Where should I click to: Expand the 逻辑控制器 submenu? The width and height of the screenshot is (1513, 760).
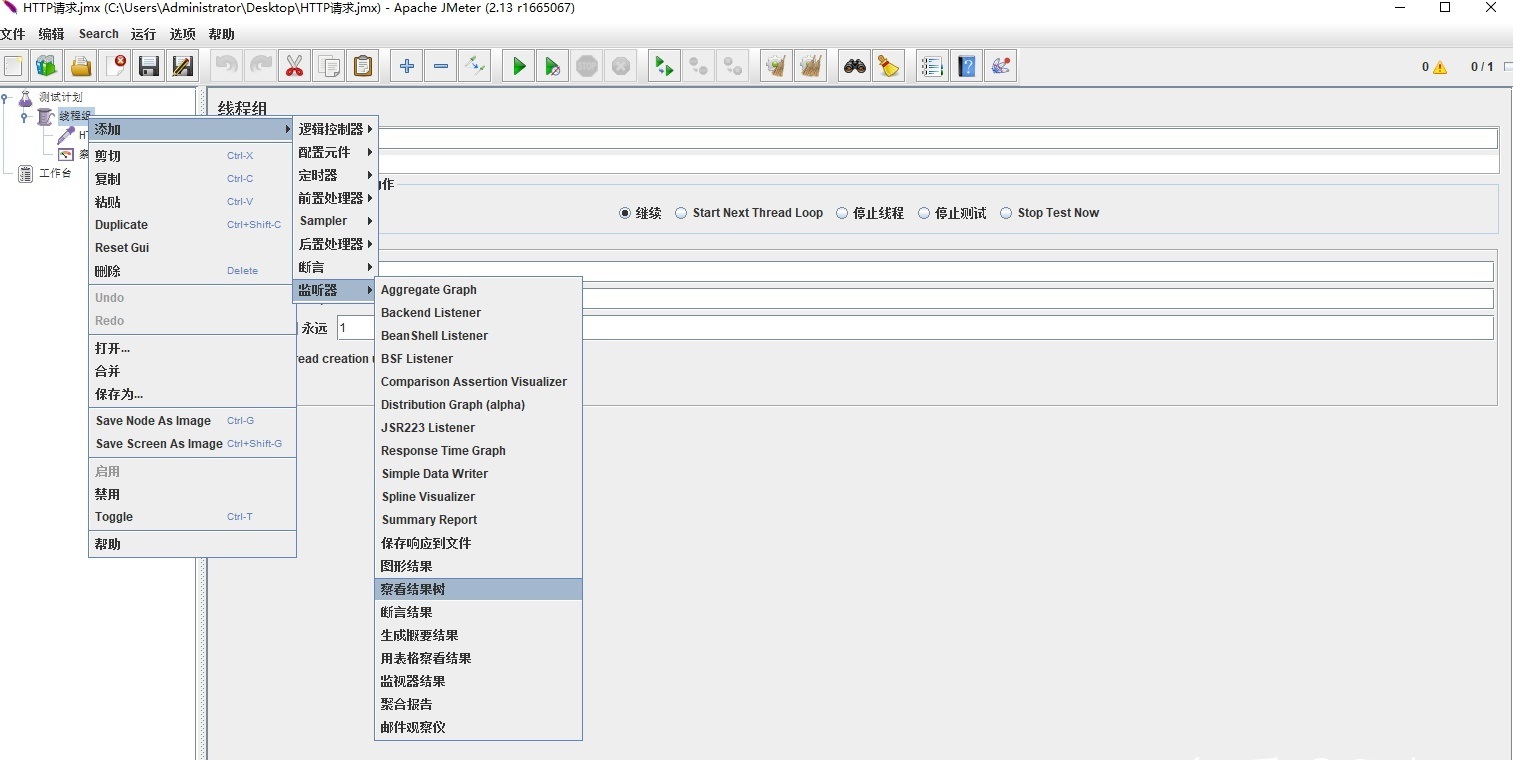(335, 129)
